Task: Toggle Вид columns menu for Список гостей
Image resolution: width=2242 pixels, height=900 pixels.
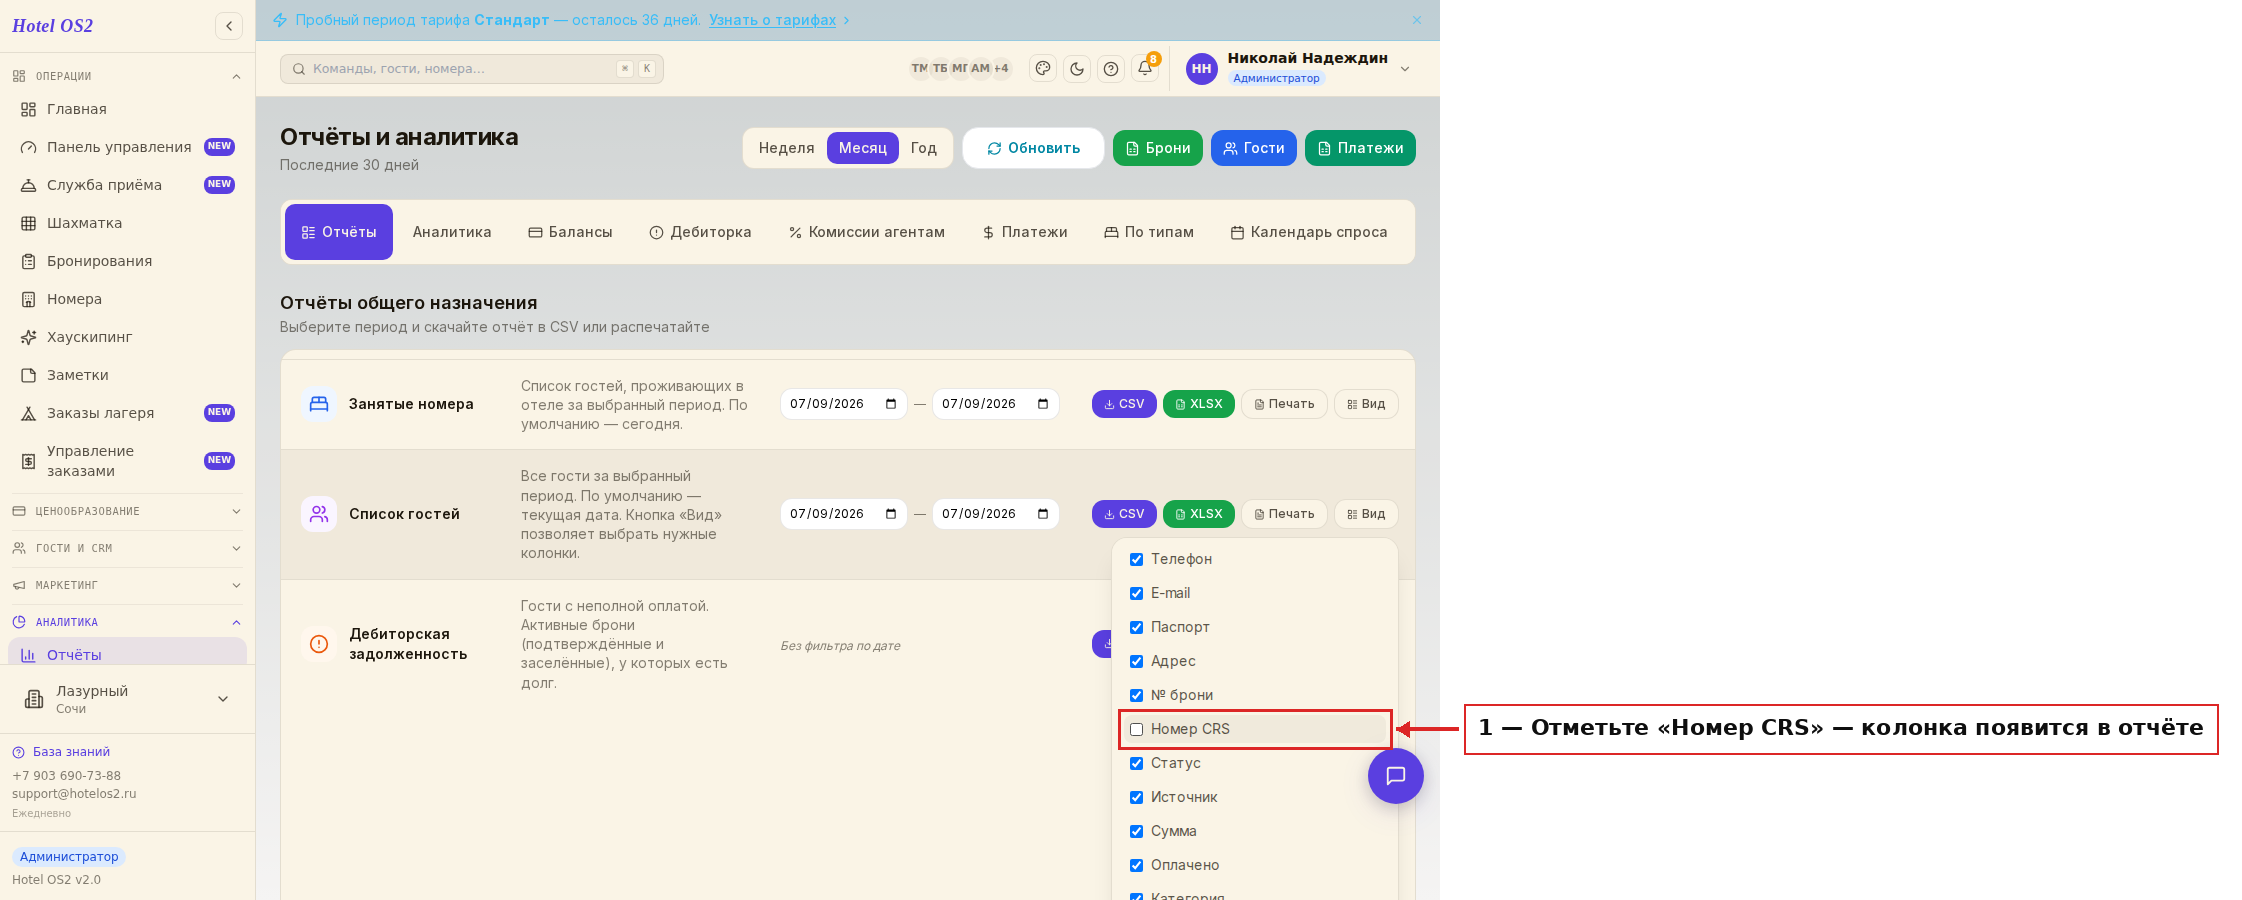Action: (x=1366, y=514)
